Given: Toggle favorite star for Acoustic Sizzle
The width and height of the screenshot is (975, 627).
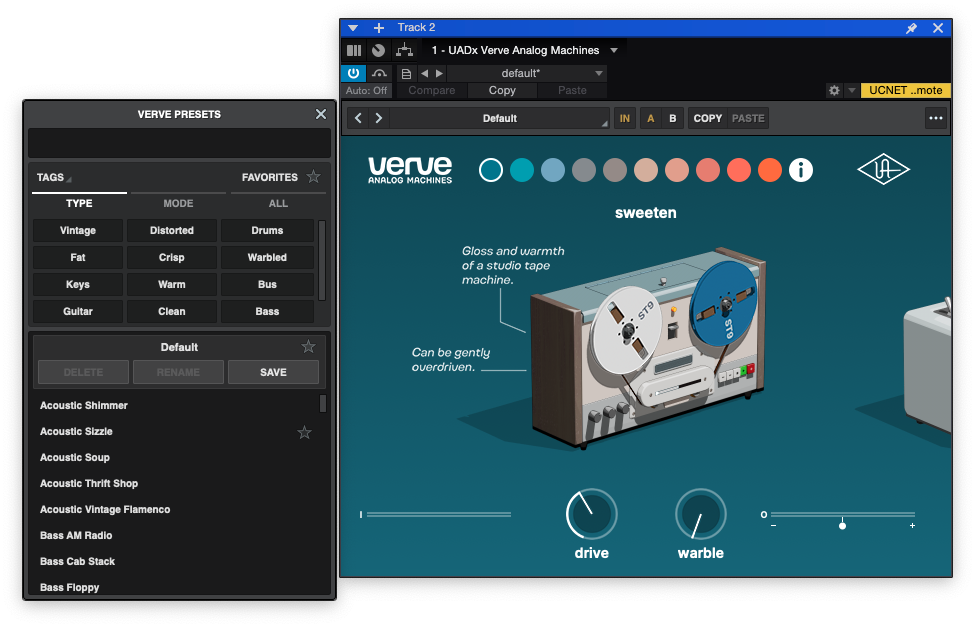Looking at the screenshot, I should click(304, 432).
